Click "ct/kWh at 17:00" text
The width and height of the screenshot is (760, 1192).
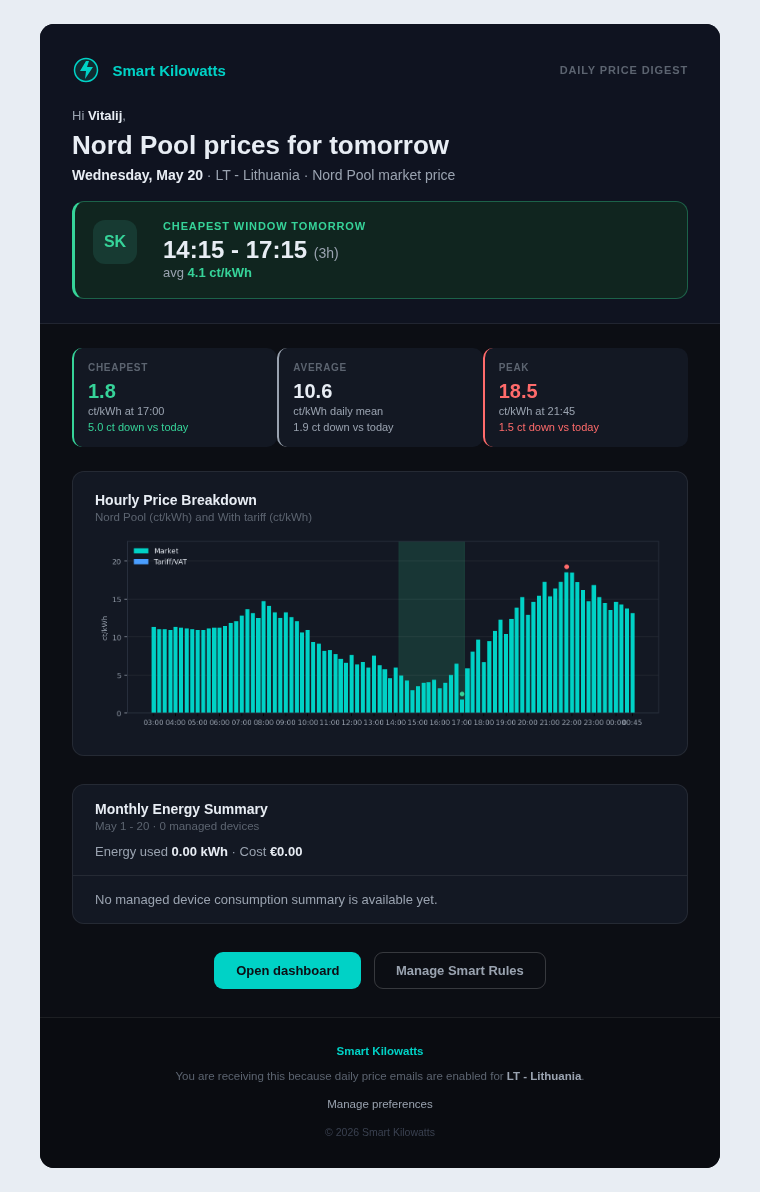click(x=126, y=411)
